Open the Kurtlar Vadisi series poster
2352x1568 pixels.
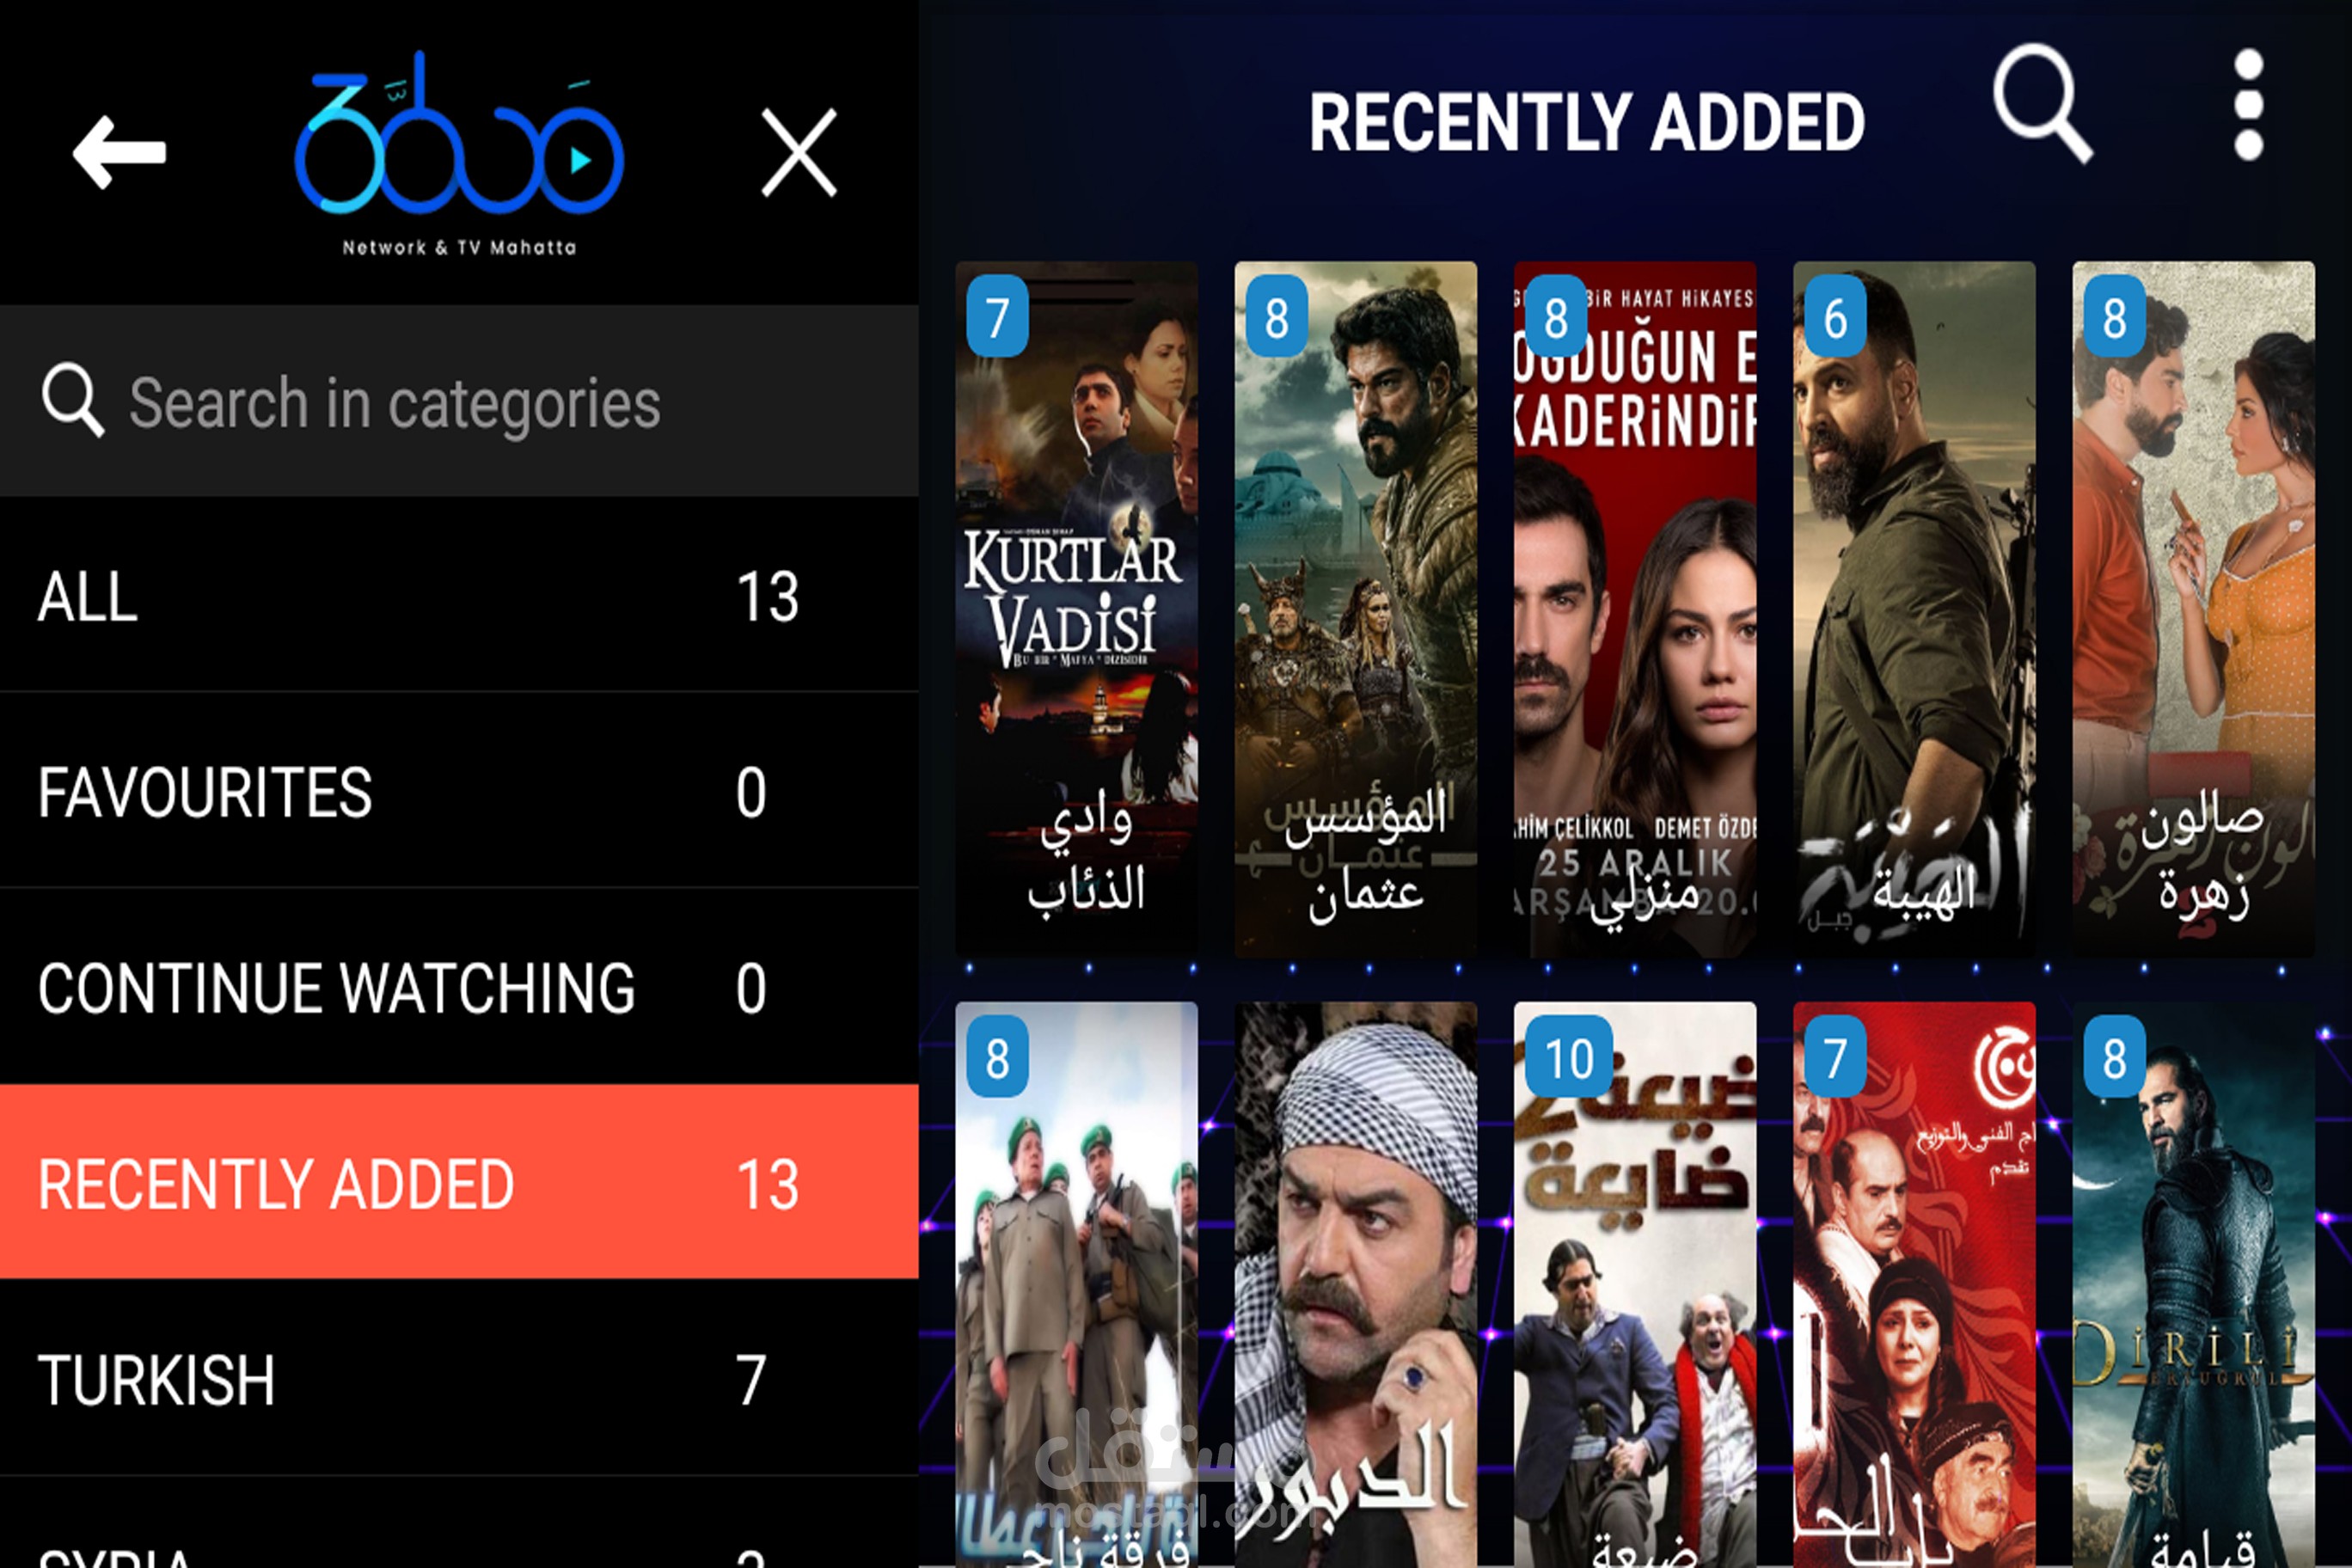tap(1076, 609)
